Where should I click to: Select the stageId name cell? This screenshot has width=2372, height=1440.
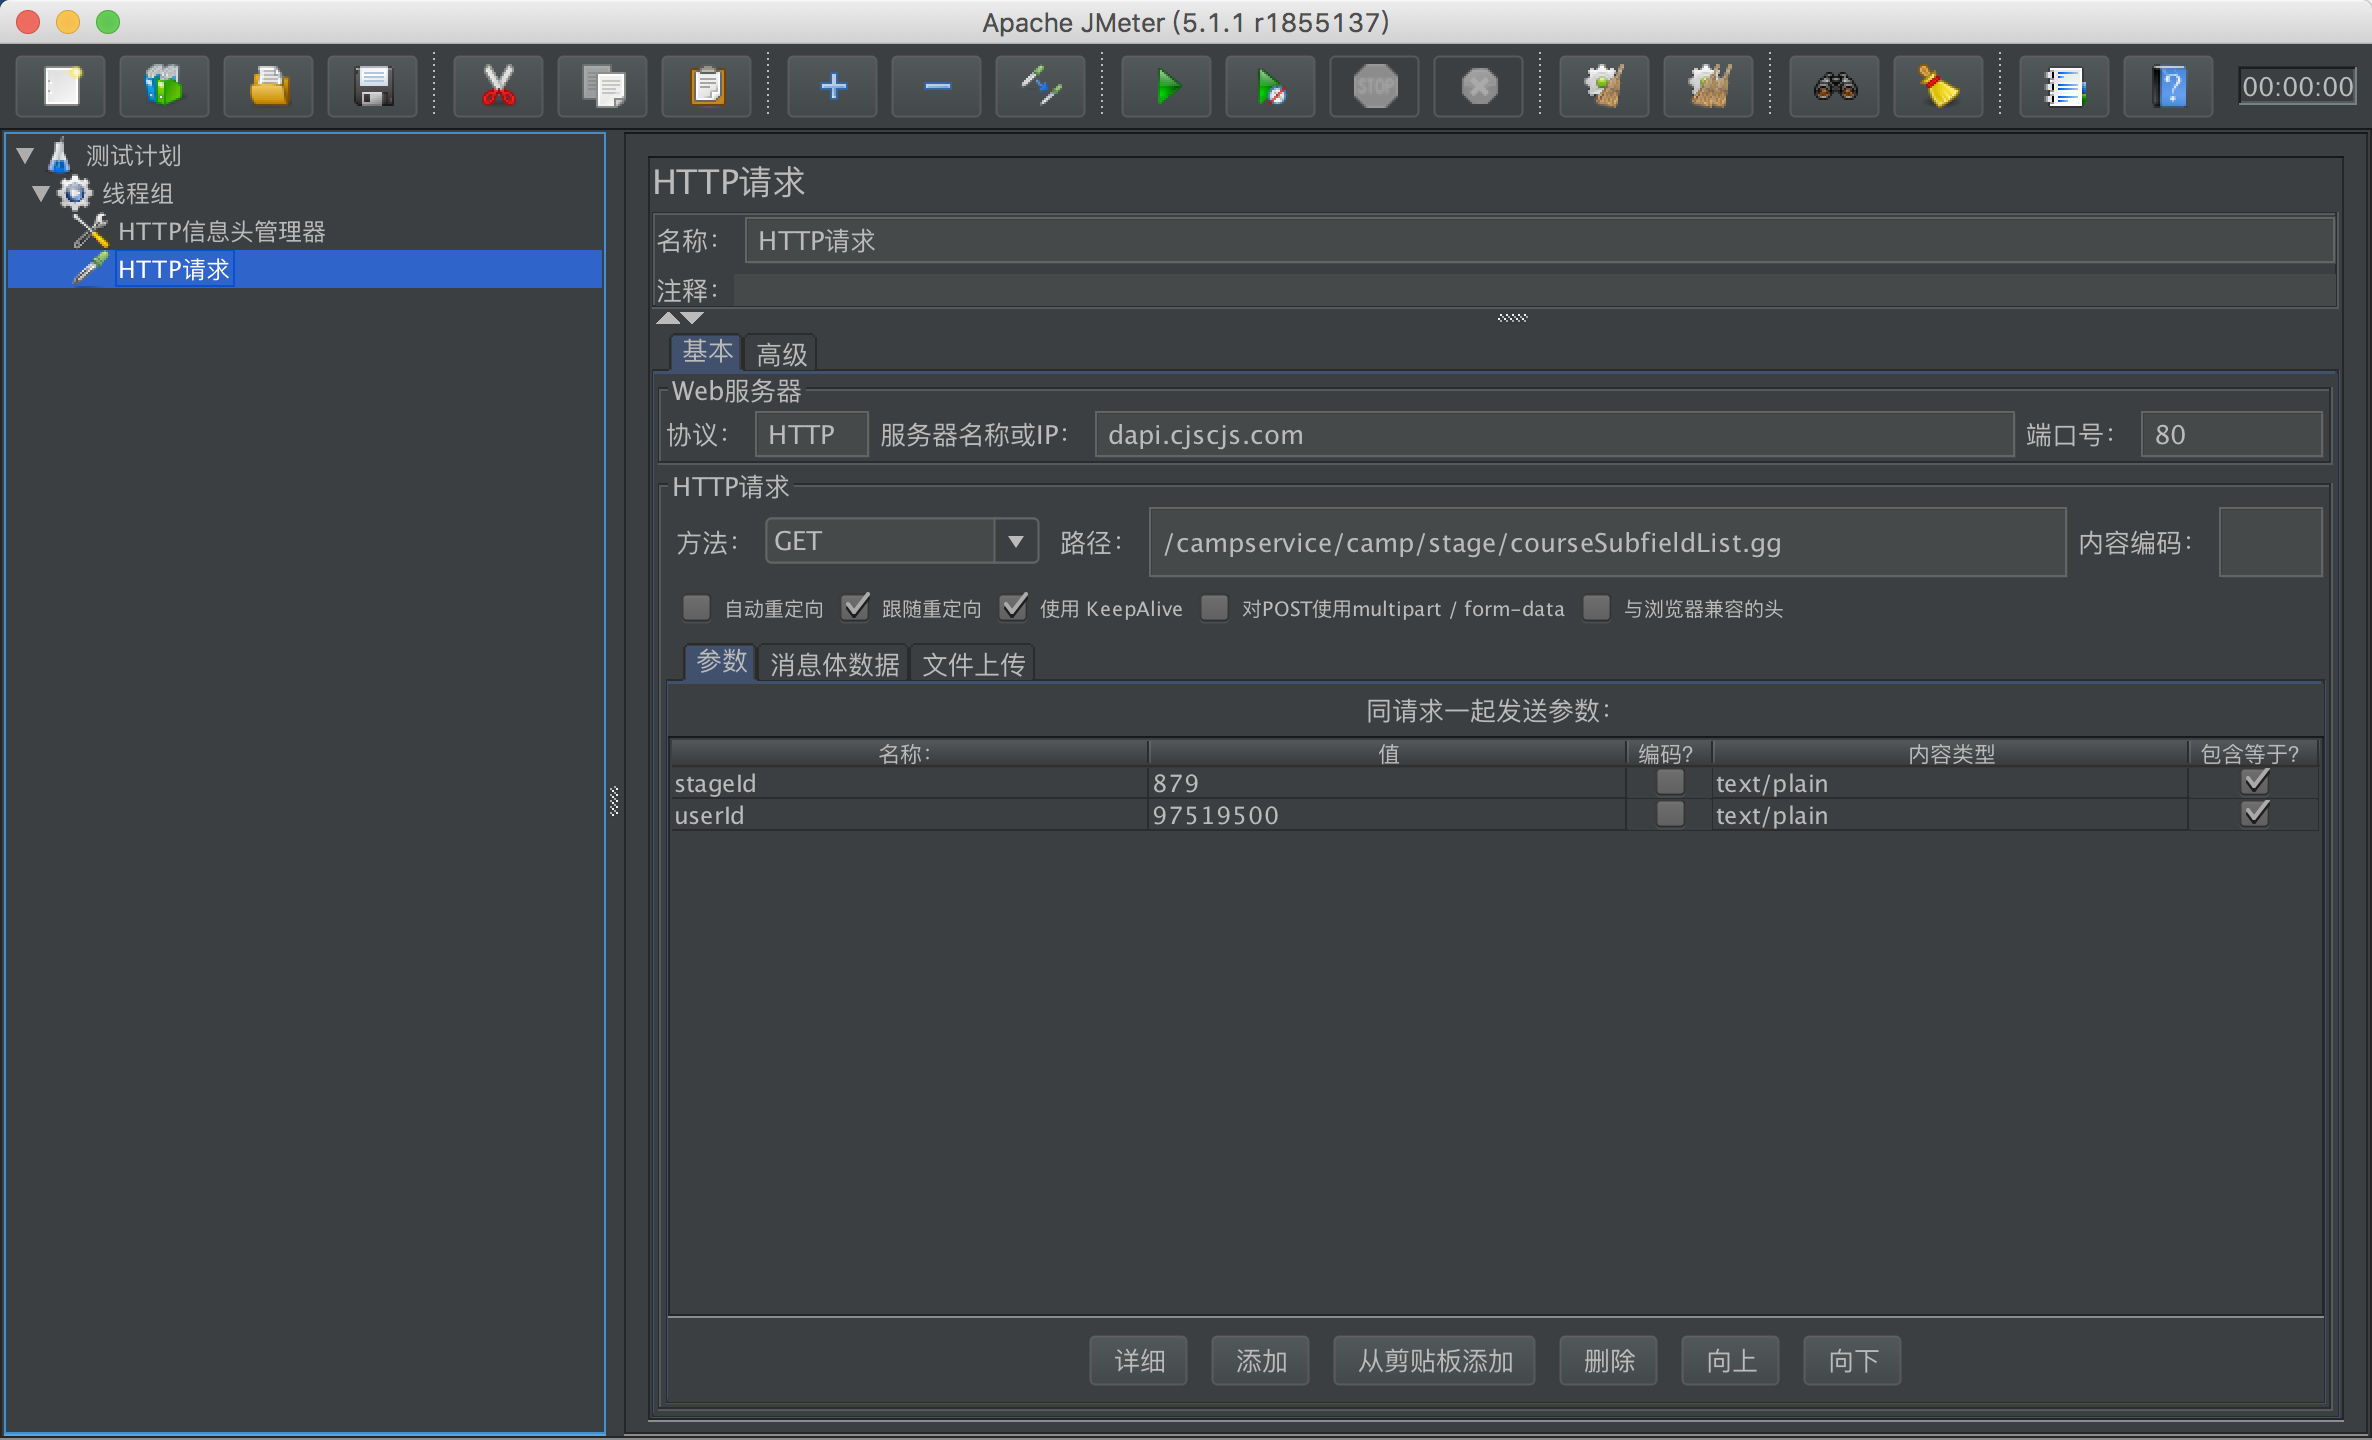(x=908, y=783)
